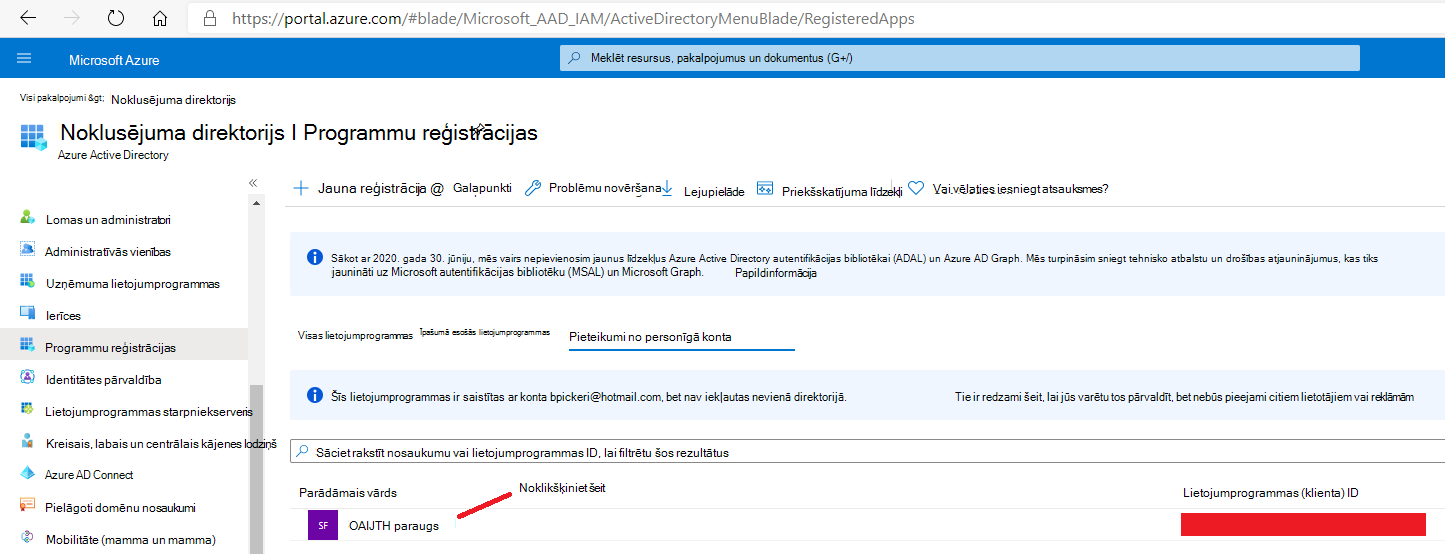Click the browser forward arrow
This screenshot has height=554, width=1445.
pyautogui.click(x=71, y=18)
